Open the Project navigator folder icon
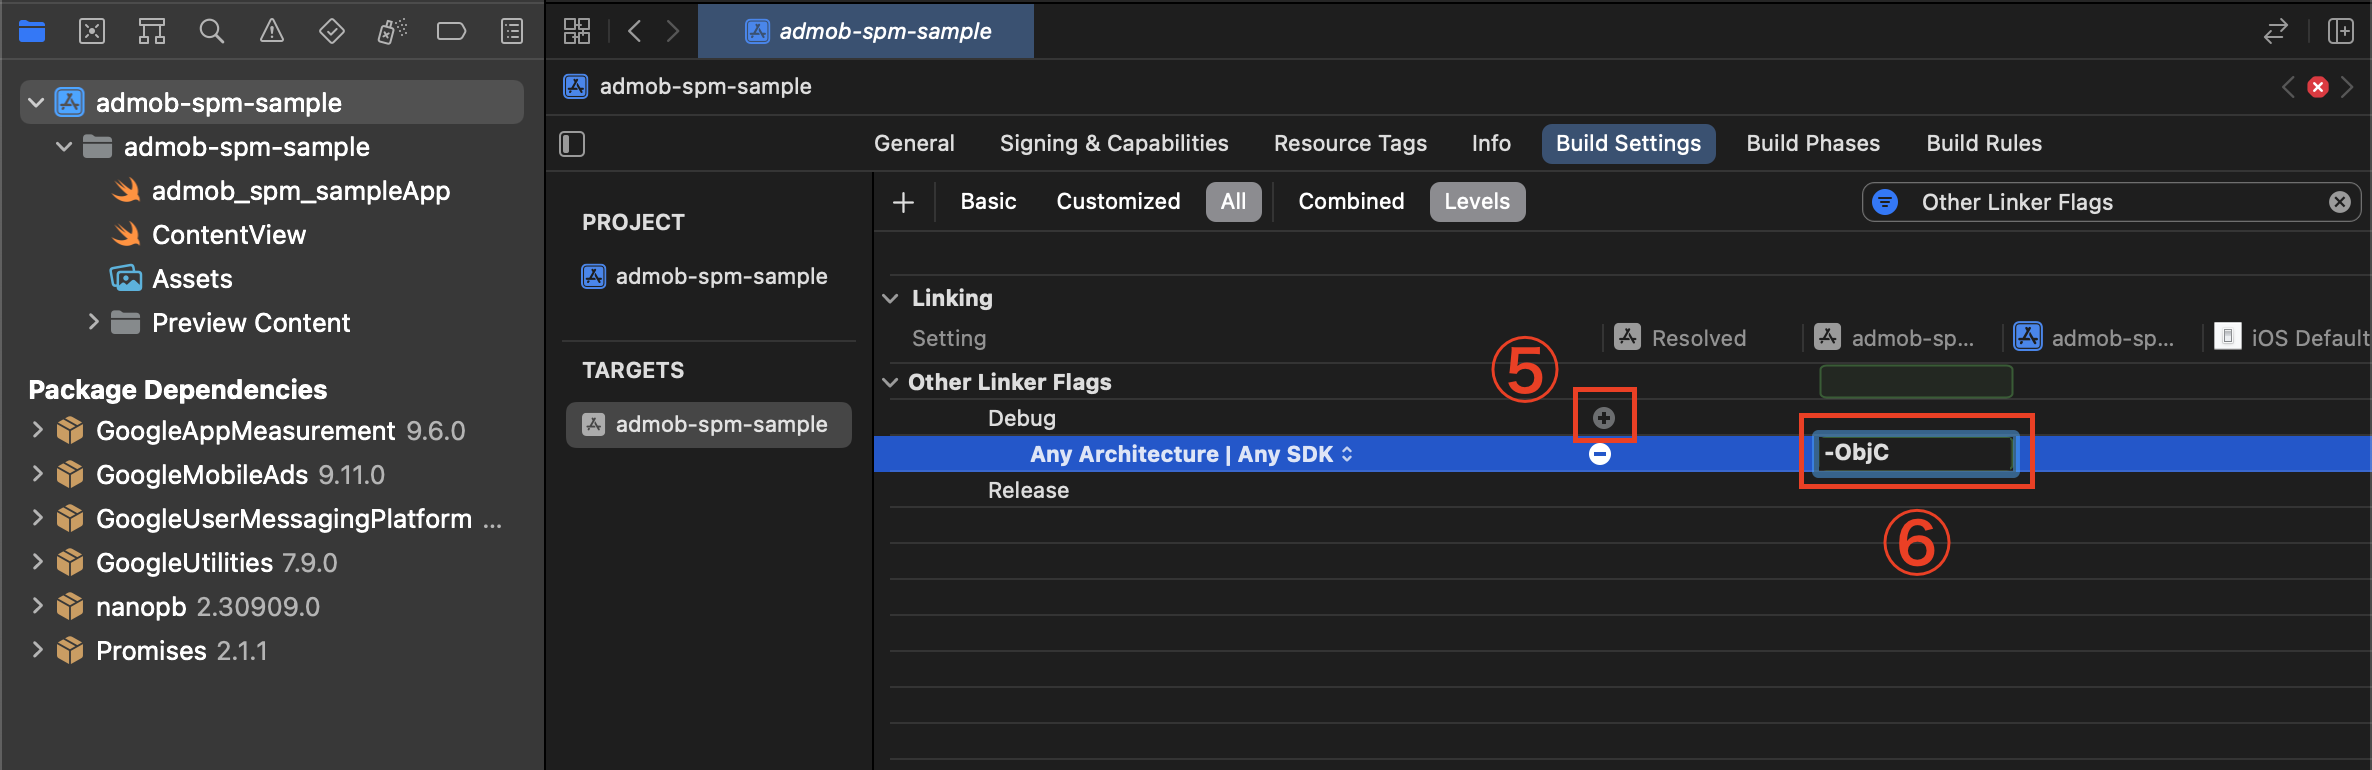The image size is (2372, 770). (32, 32)
